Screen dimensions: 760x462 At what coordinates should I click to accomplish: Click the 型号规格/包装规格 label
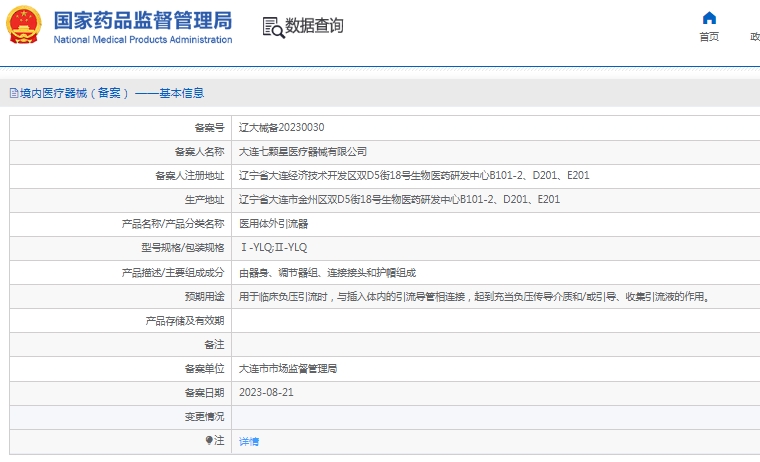183,248
